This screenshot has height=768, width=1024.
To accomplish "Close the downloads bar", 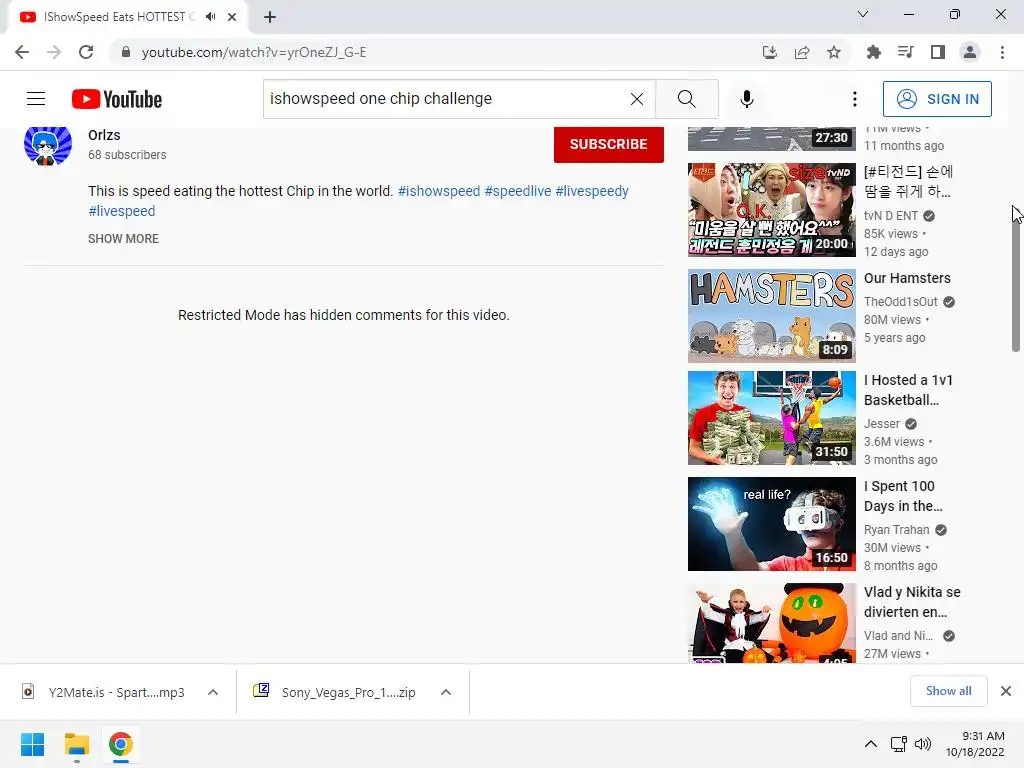I will tap(1006, 691).
